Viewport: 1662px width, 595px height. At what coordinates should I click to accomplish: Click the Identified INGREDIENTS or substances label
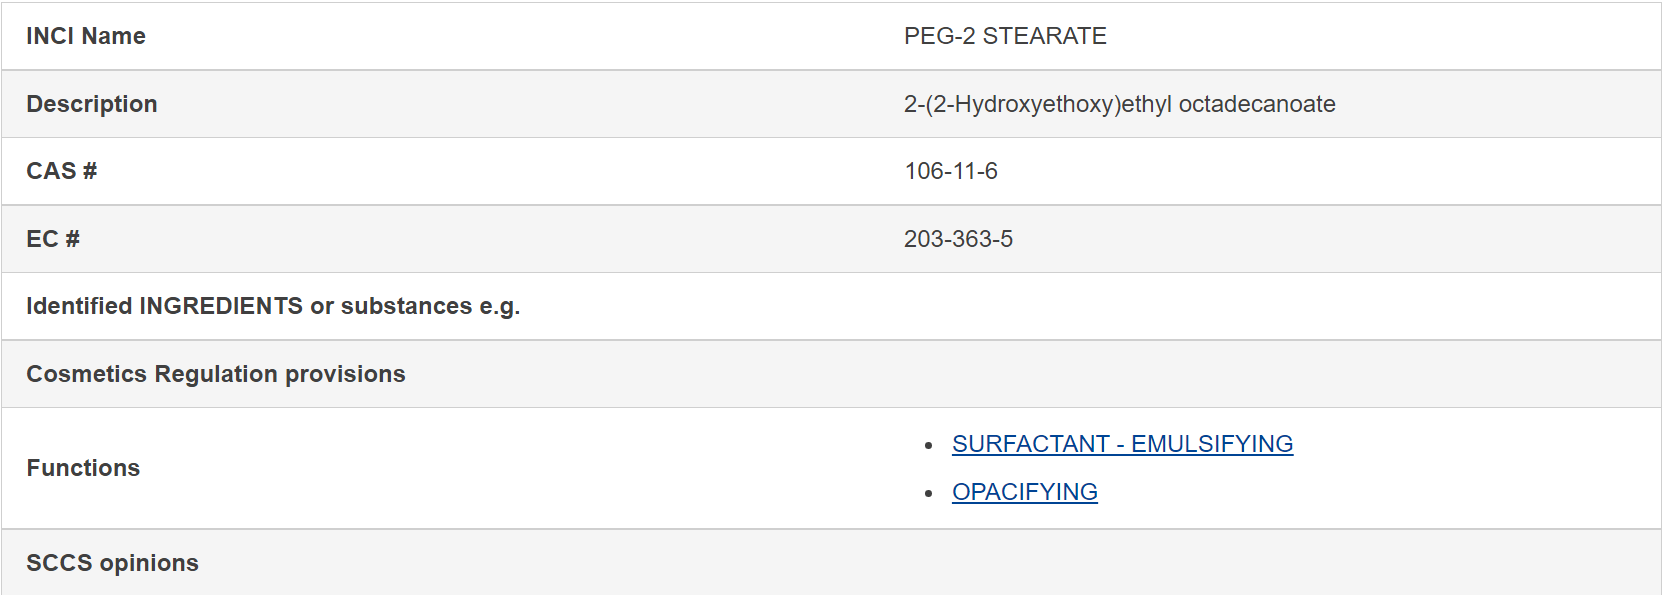click(x=273, y=306)
